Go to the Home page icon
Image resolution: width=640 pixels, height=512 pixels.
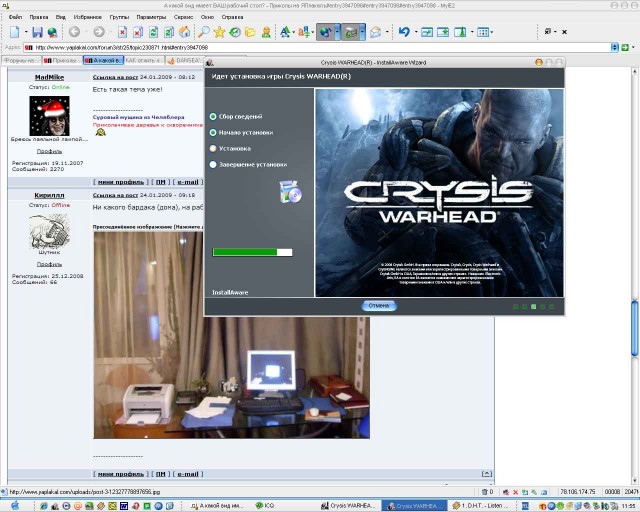pos(184,32)
